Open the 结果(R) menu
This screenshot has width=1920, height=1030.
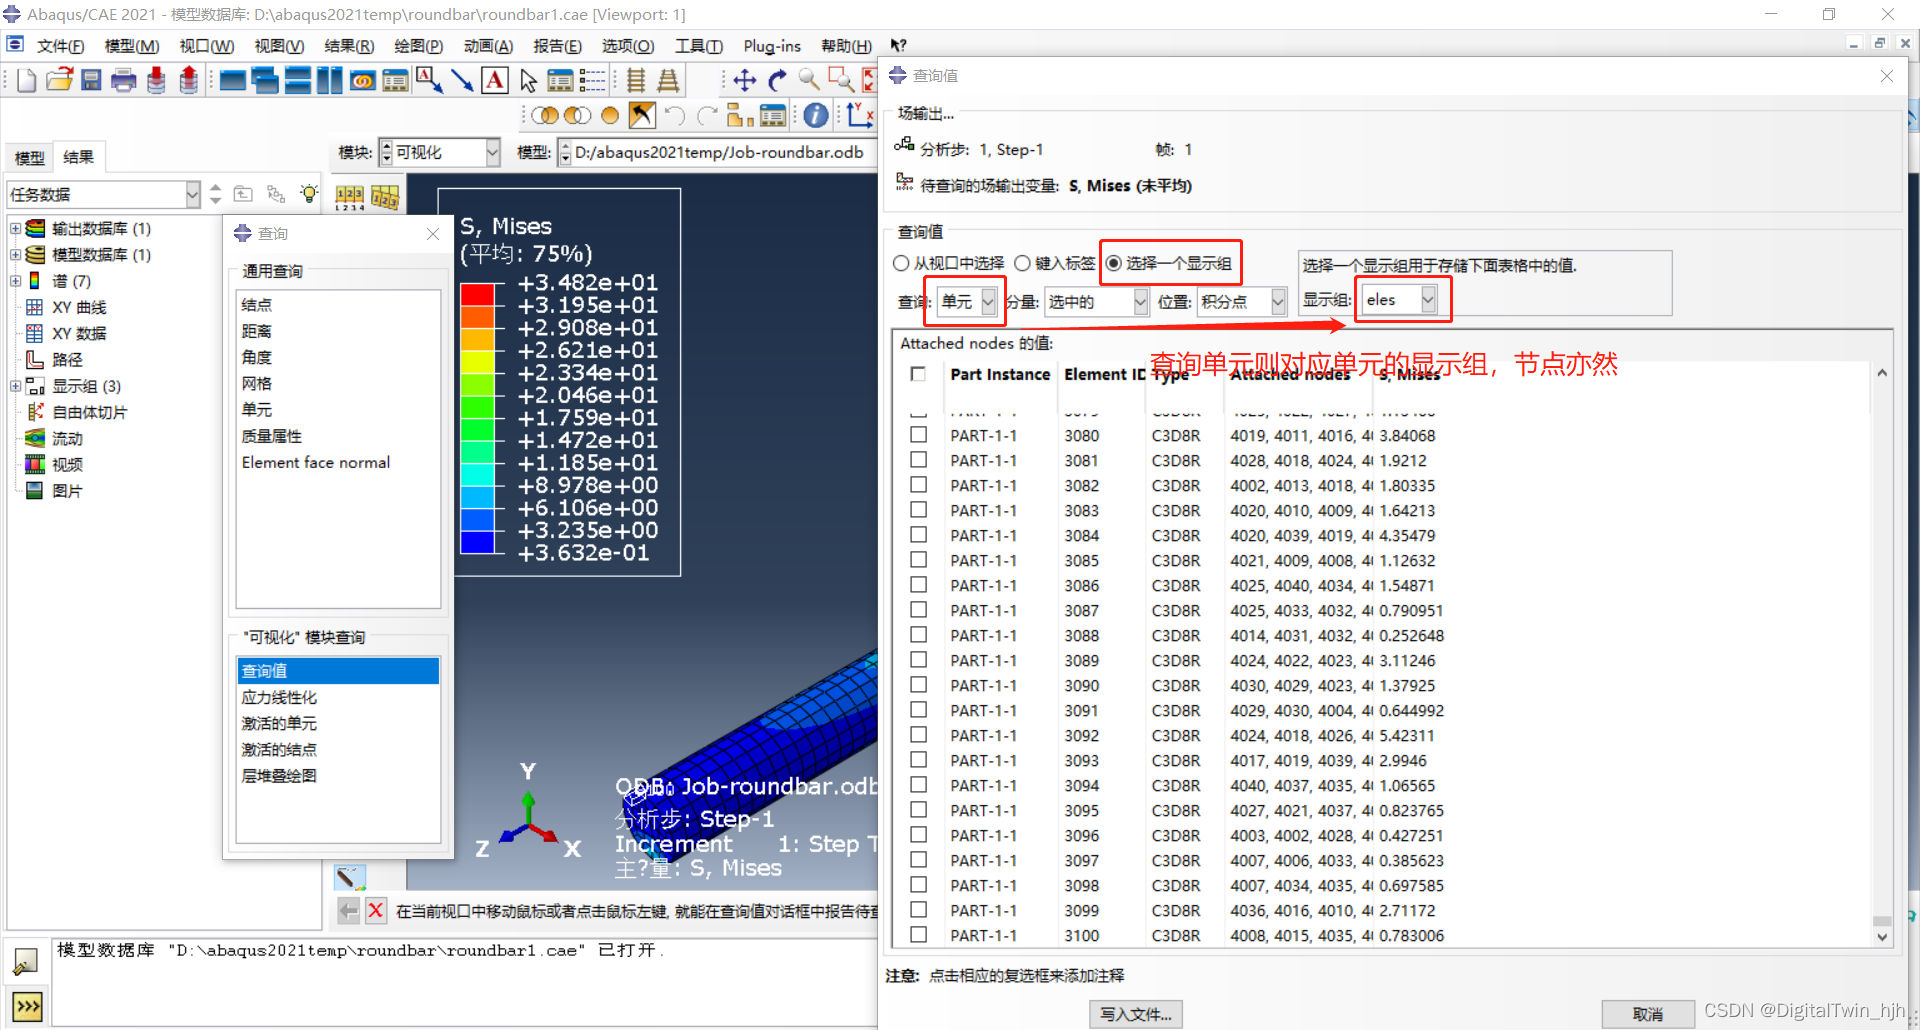[x=349, y=46]
